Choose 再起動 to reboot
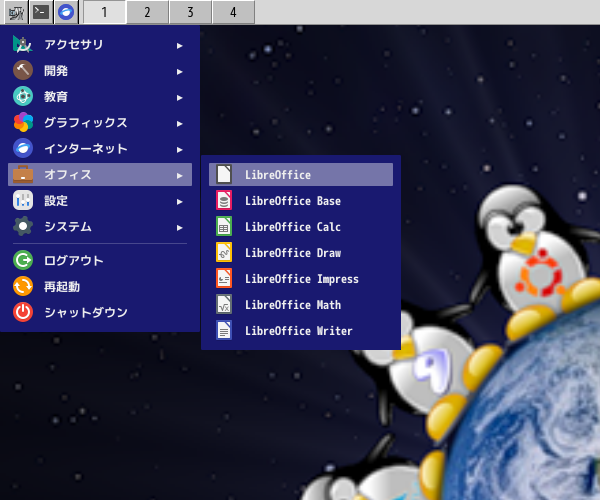600x500 pixels. tap(100, 287)
